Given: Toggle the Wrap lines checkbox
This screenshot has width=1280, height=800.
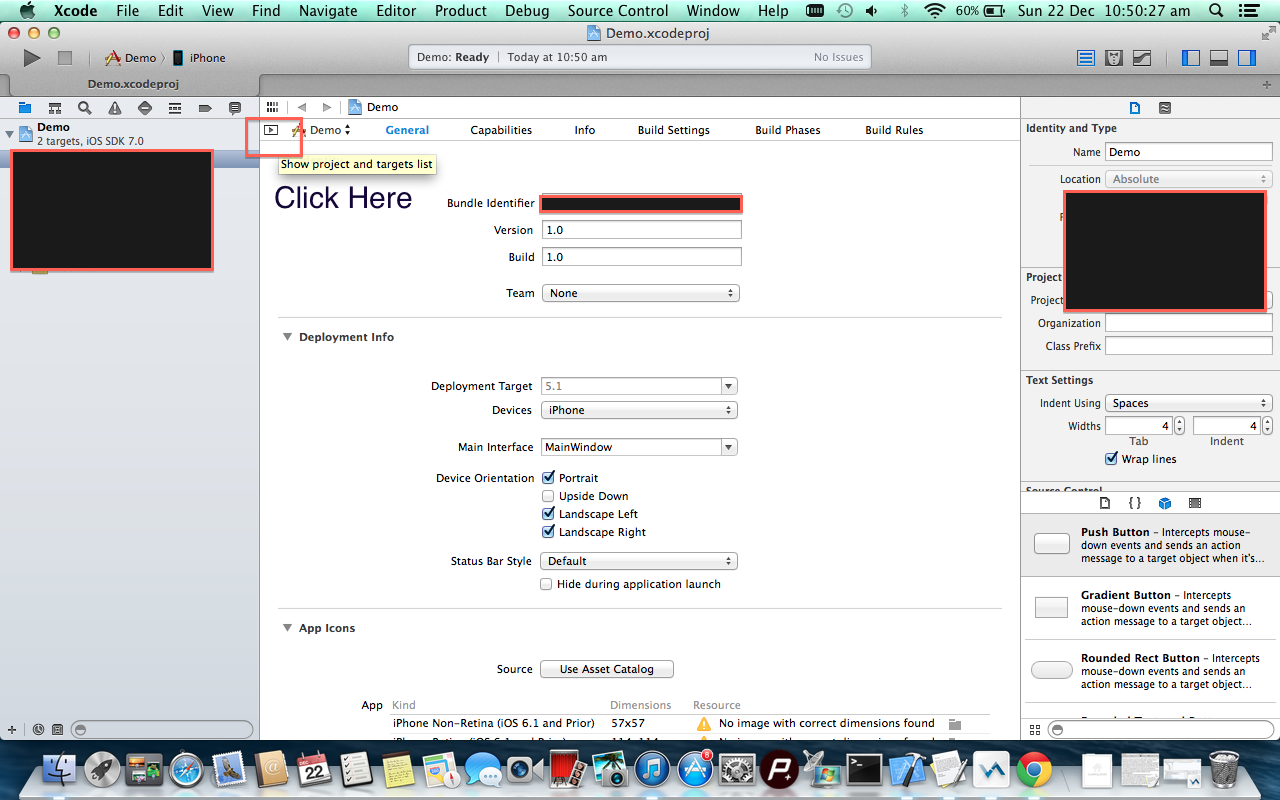Looking at the screenshot, I should (1111, 459).
